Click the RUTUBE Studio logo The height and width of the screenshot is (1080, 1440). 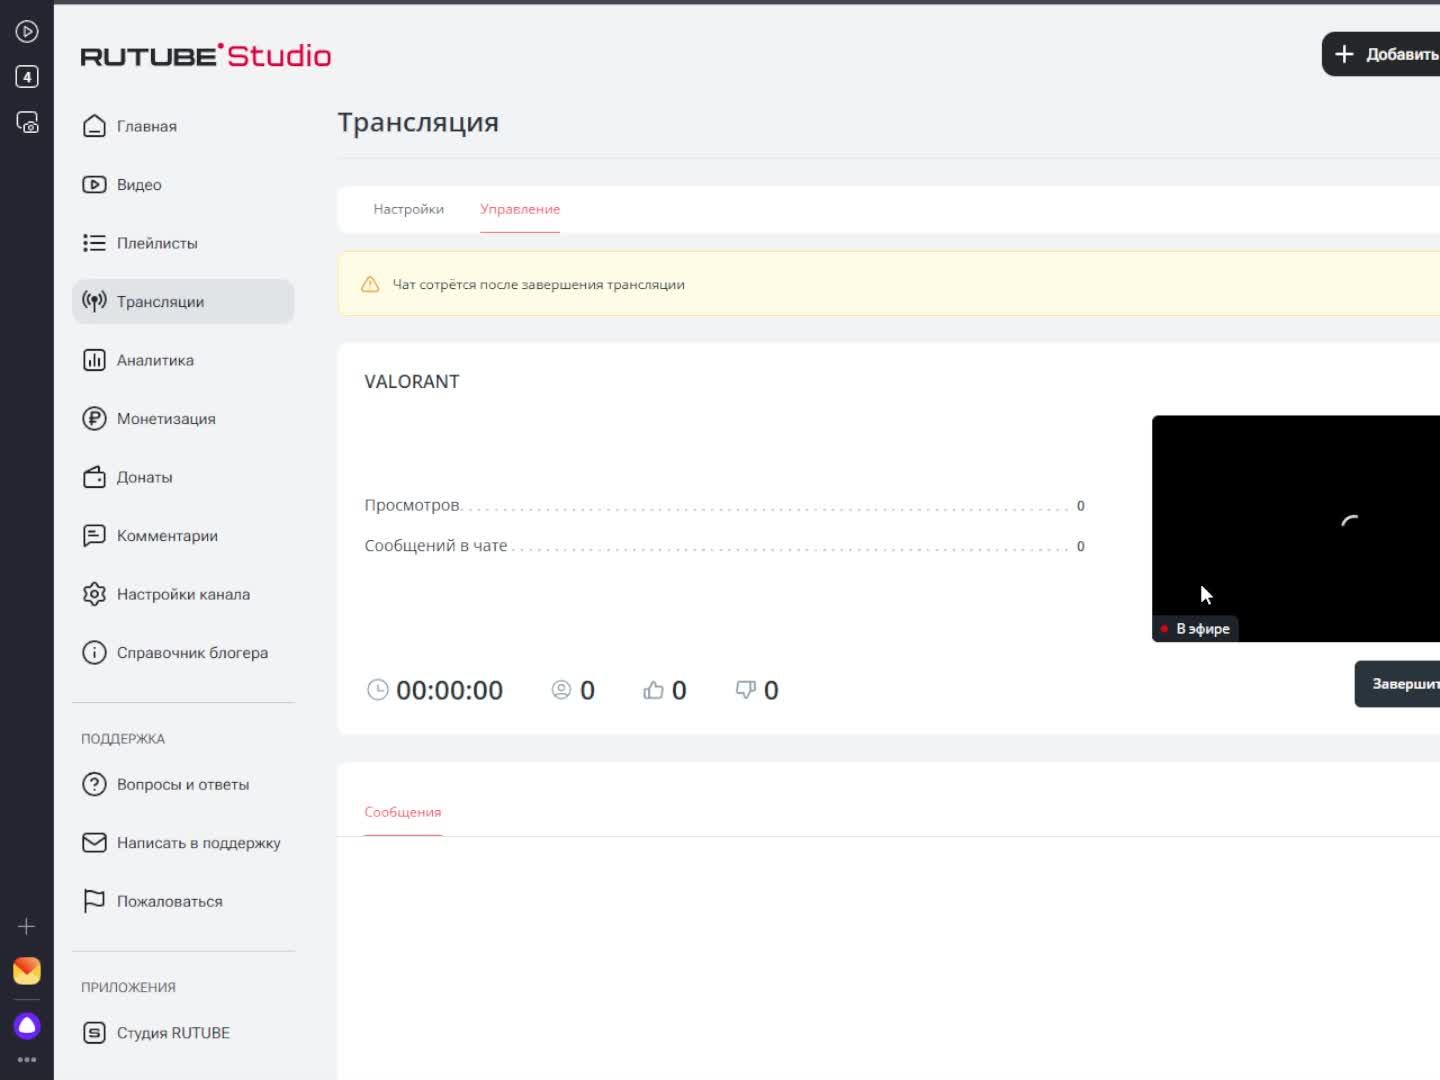point(206,56)
